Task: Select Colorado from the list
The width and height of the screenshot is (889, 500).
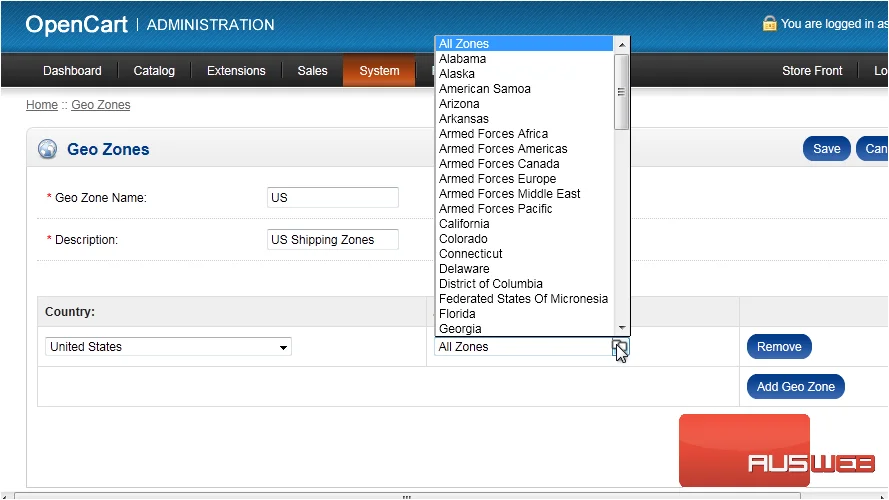Action: (524, 239)
